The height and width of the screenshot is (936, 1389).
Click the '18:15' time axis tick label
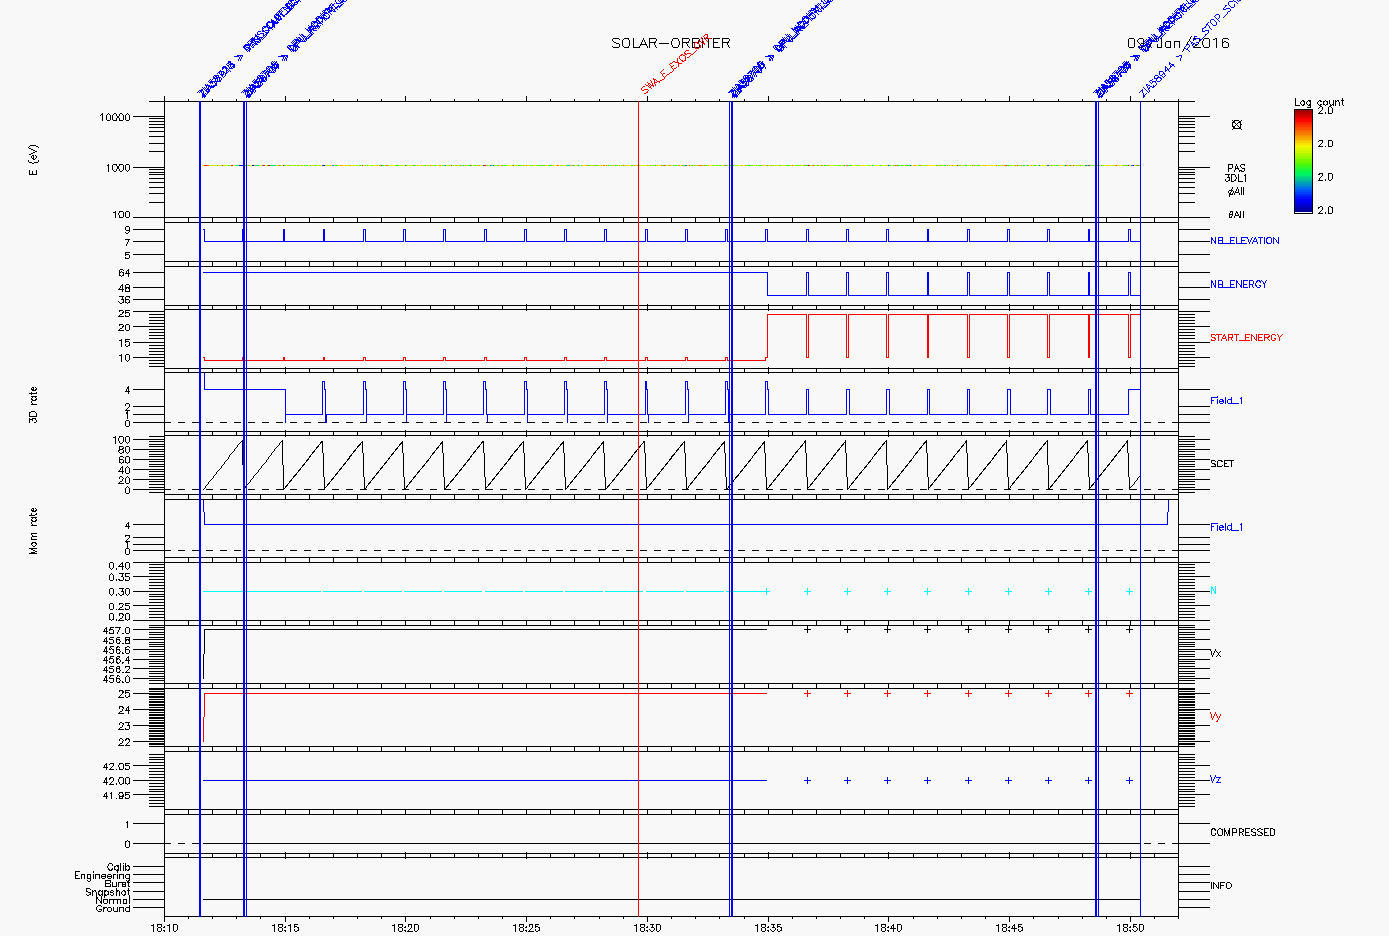tap(285, 928)
